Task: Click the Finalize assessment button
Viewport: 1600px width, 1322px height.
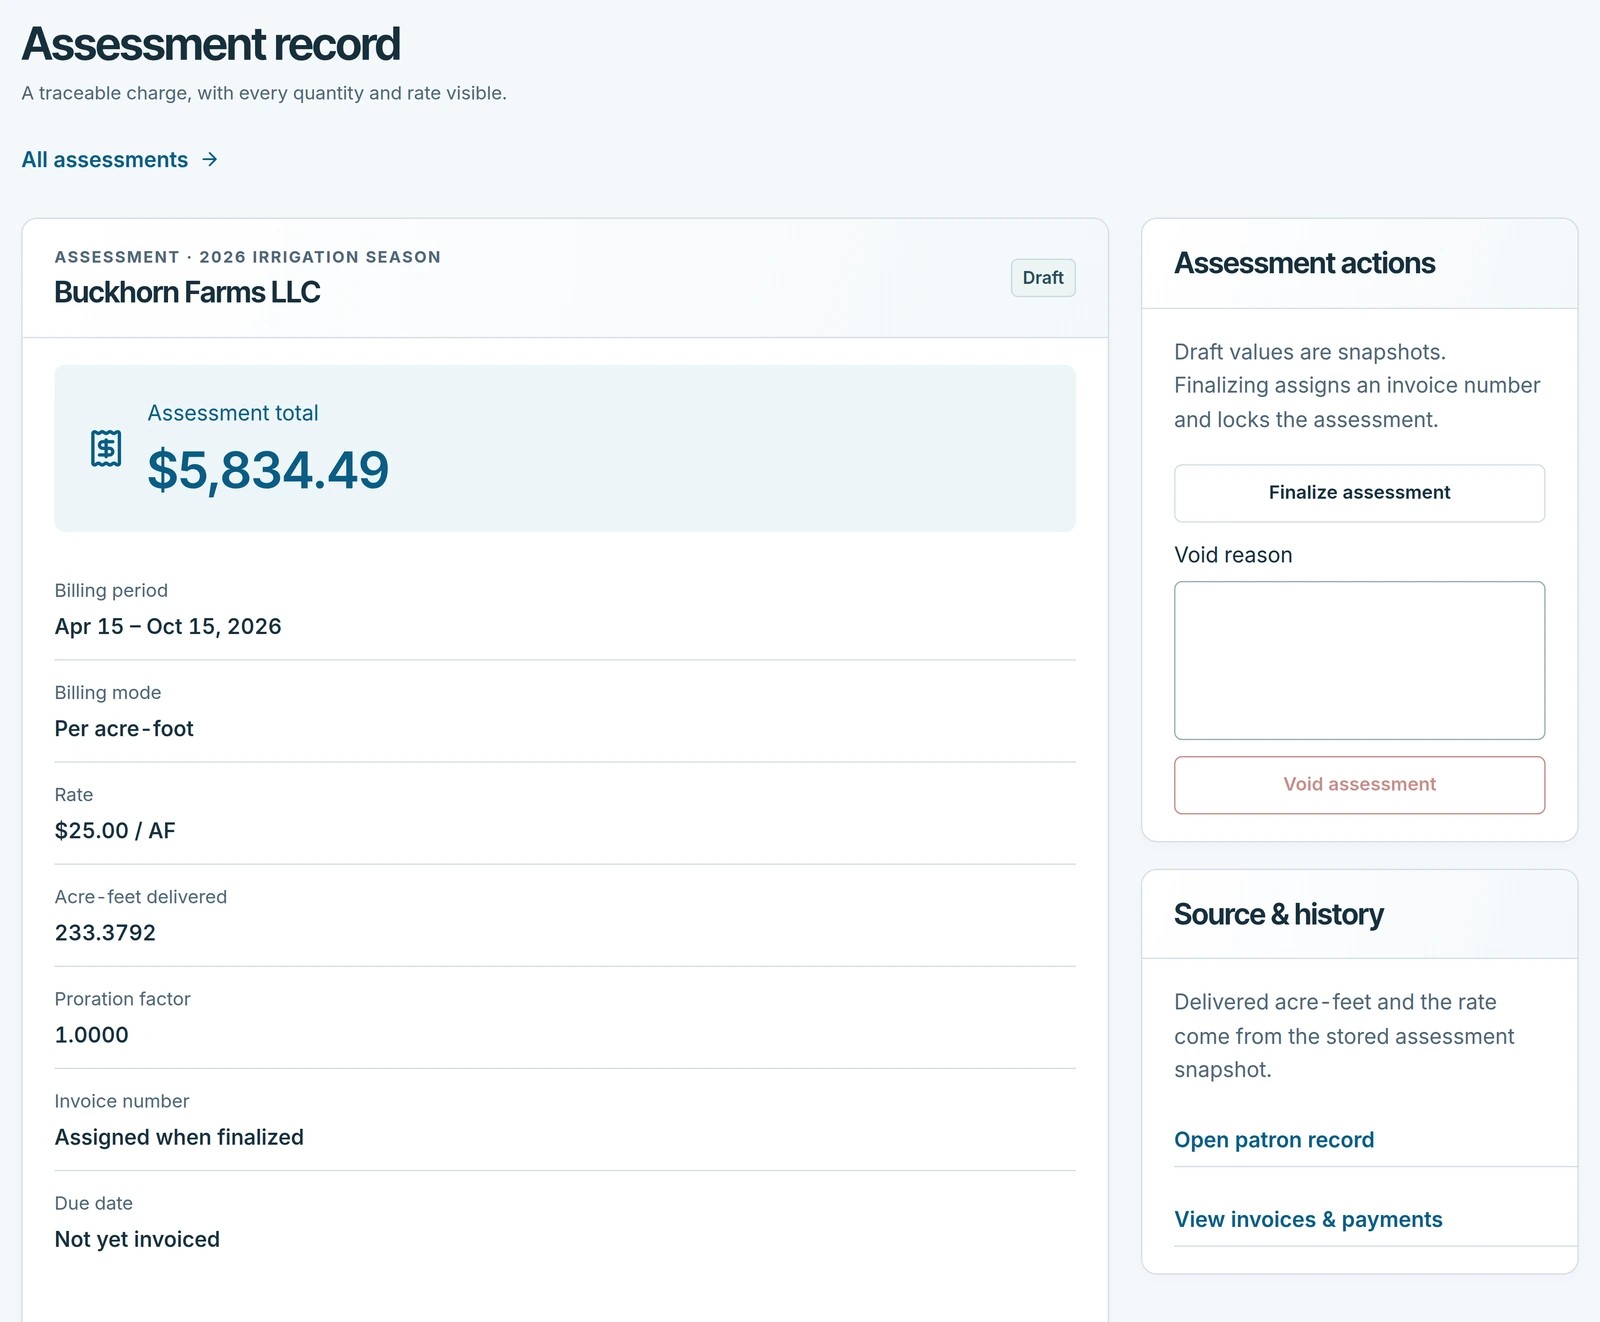Action: pos(1359,493)
